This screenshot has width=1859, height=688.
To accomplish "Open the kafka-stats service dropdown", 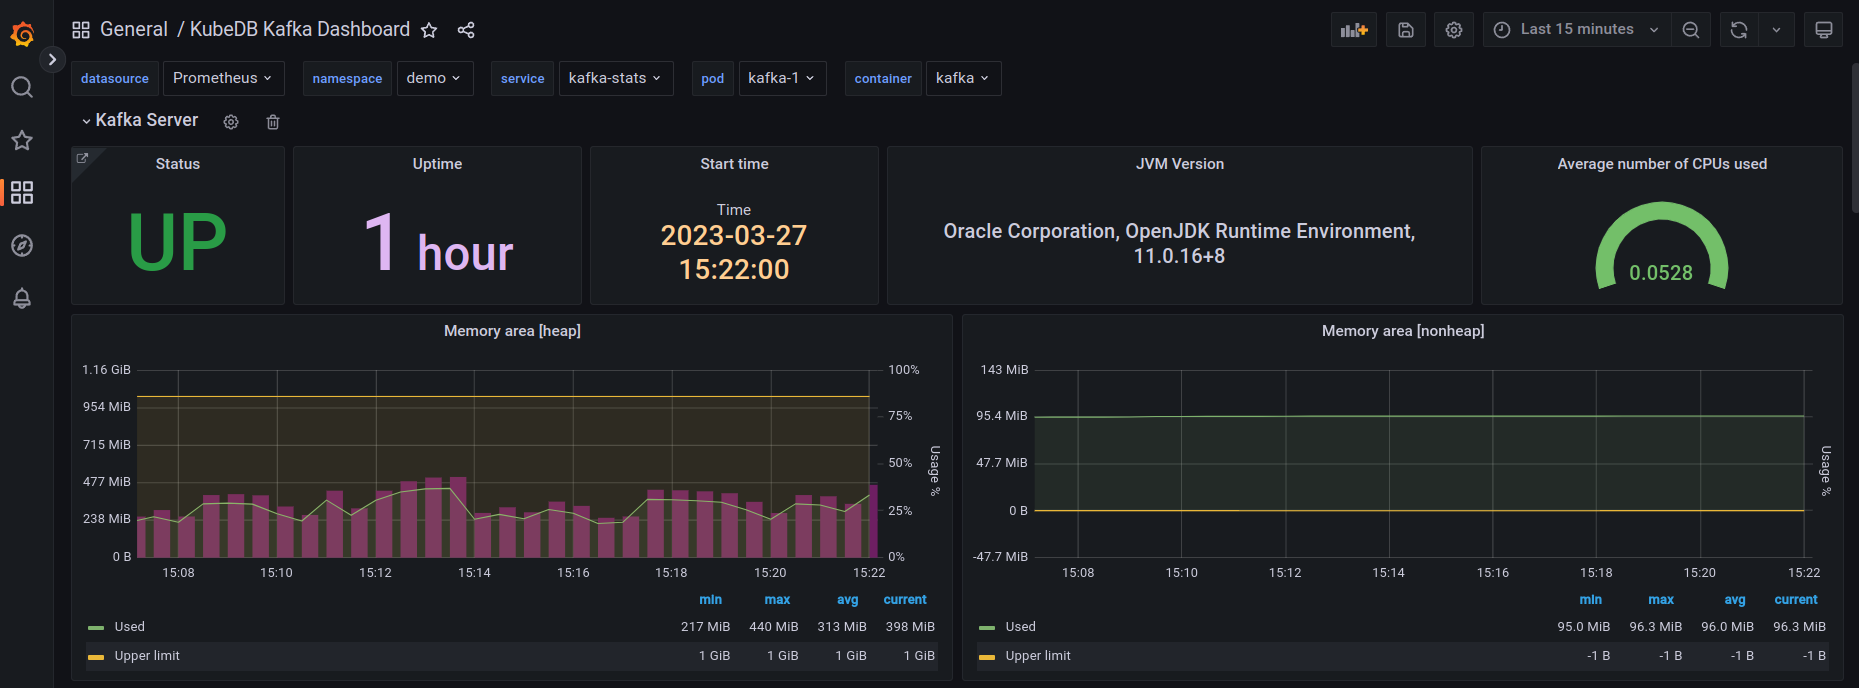I will click(x=615, y=78).
